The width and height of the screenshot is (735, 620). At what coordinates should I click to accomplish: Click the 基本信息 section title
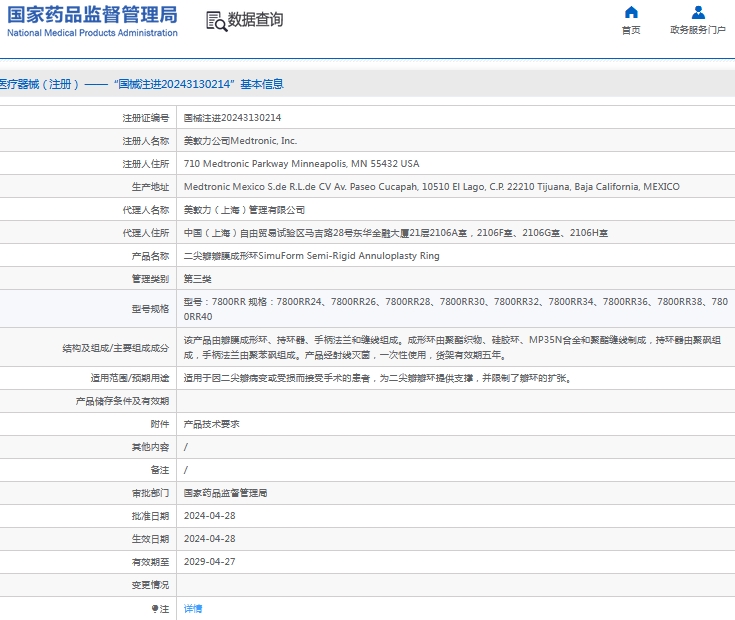[x=262, y=84]
